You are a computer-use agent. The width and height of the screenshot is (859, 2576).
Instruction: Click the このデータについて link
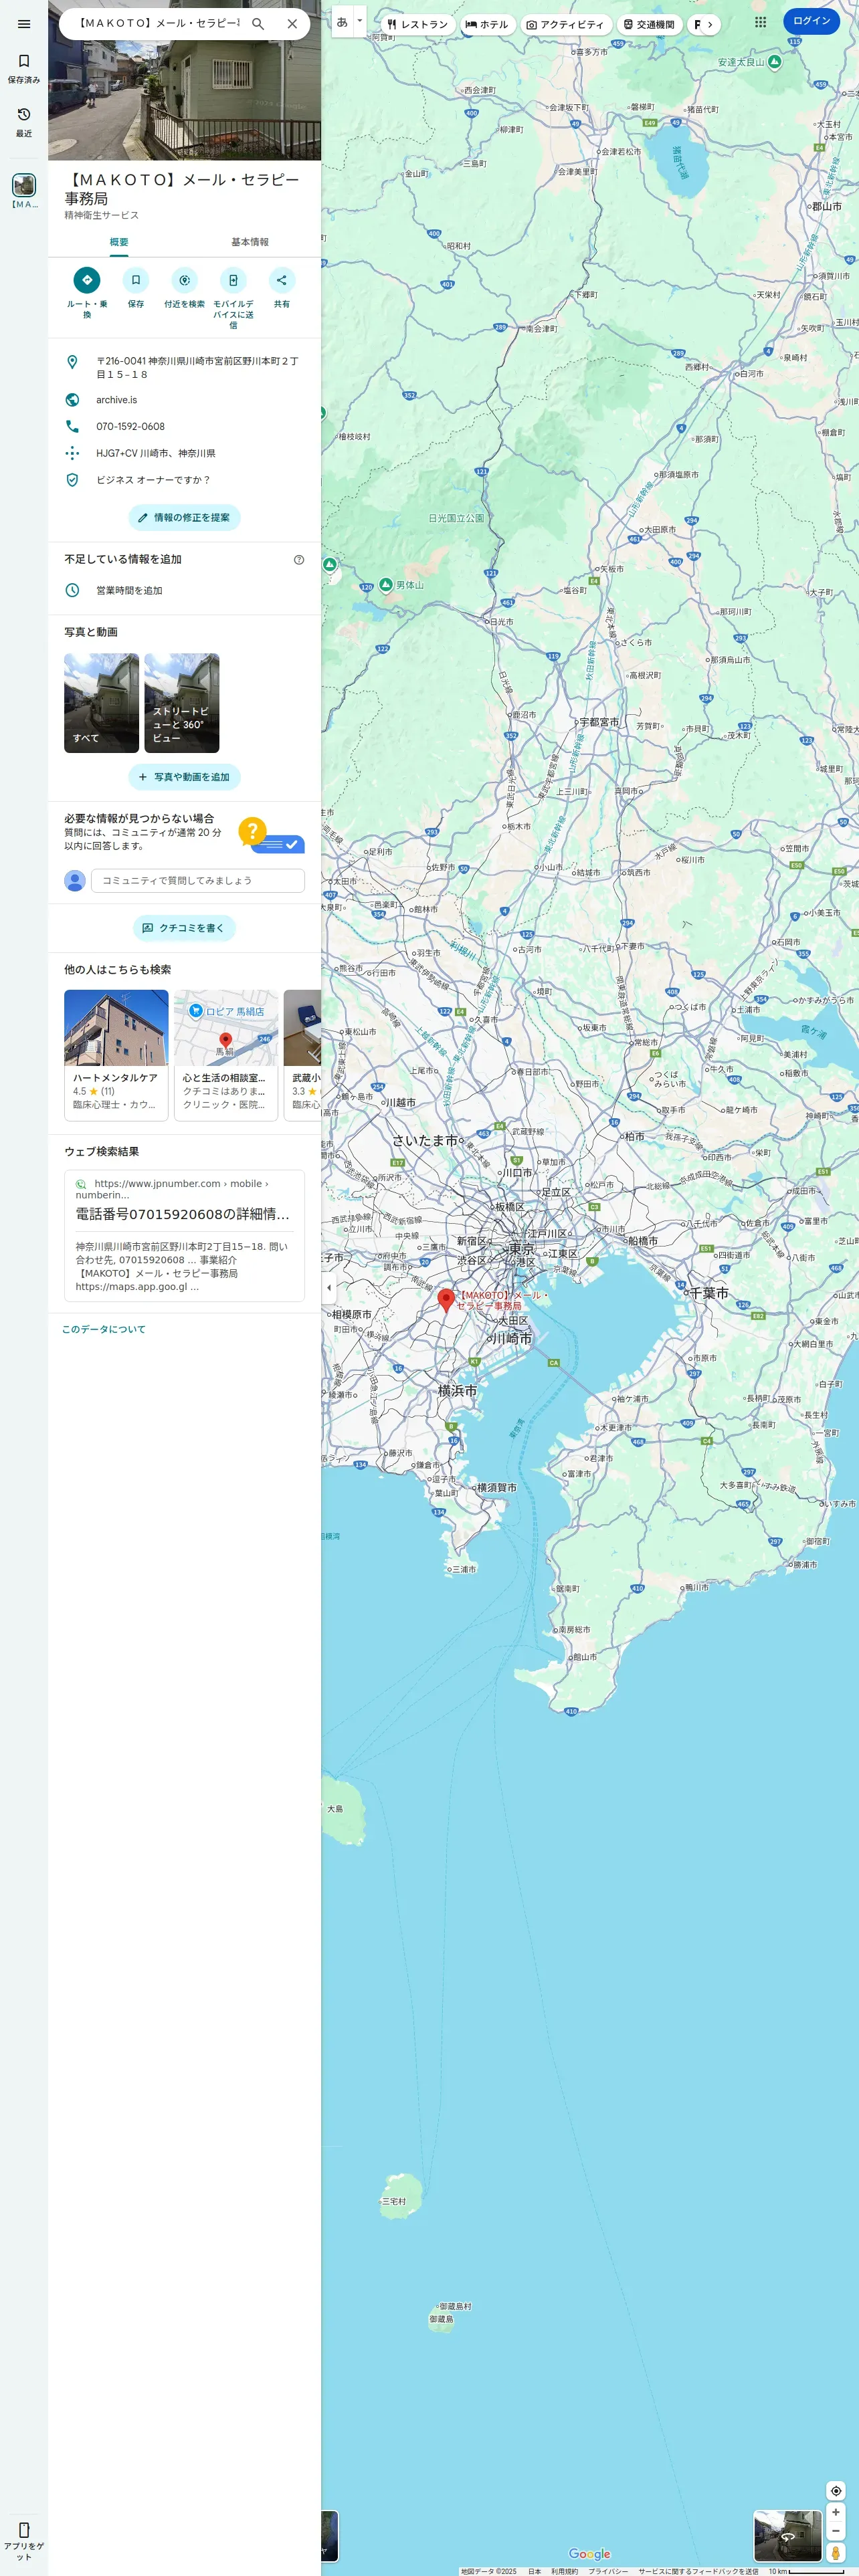point(104,1329)
